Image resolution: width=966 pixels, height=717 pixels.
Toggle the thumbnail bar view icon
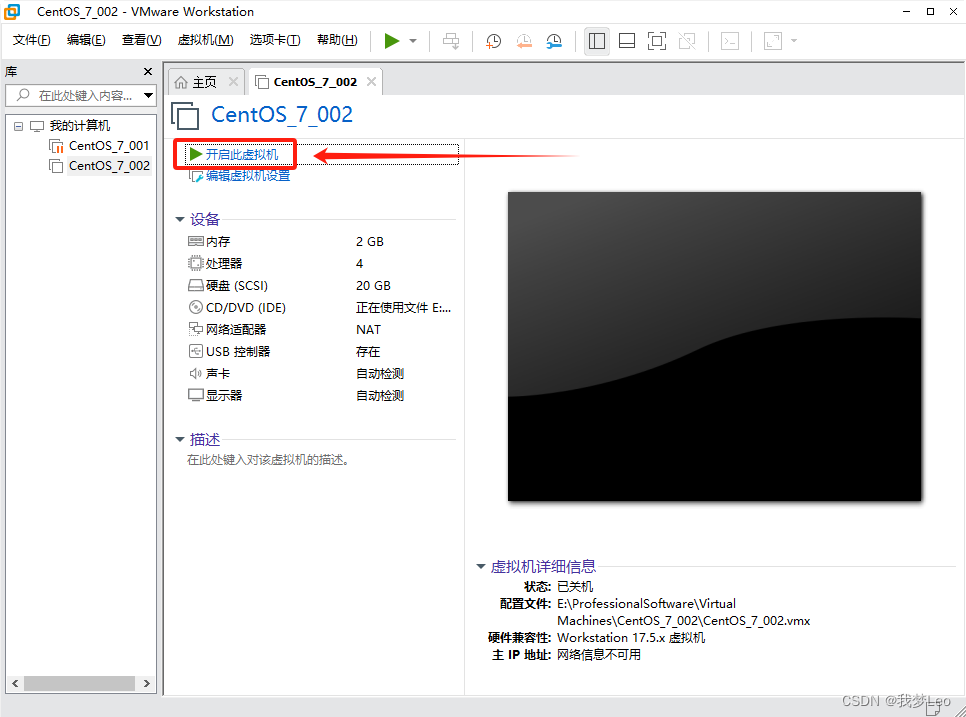[627, 41]
